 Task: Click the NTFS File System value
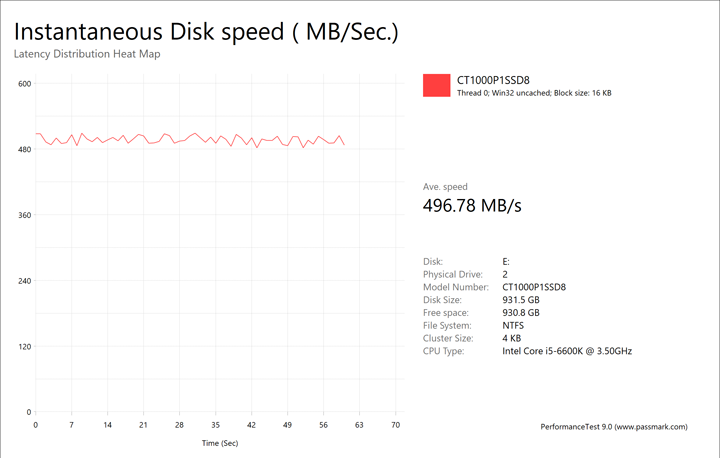tap(513, 325)
